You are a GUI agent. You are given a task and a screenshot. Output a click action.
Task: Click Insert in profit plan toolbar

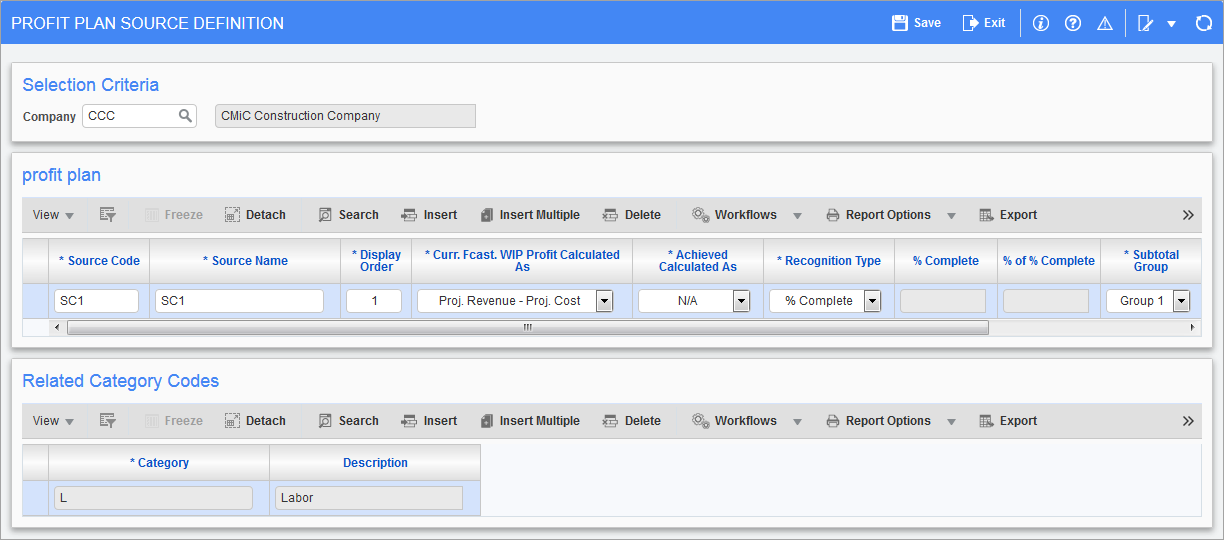(429, 215)
